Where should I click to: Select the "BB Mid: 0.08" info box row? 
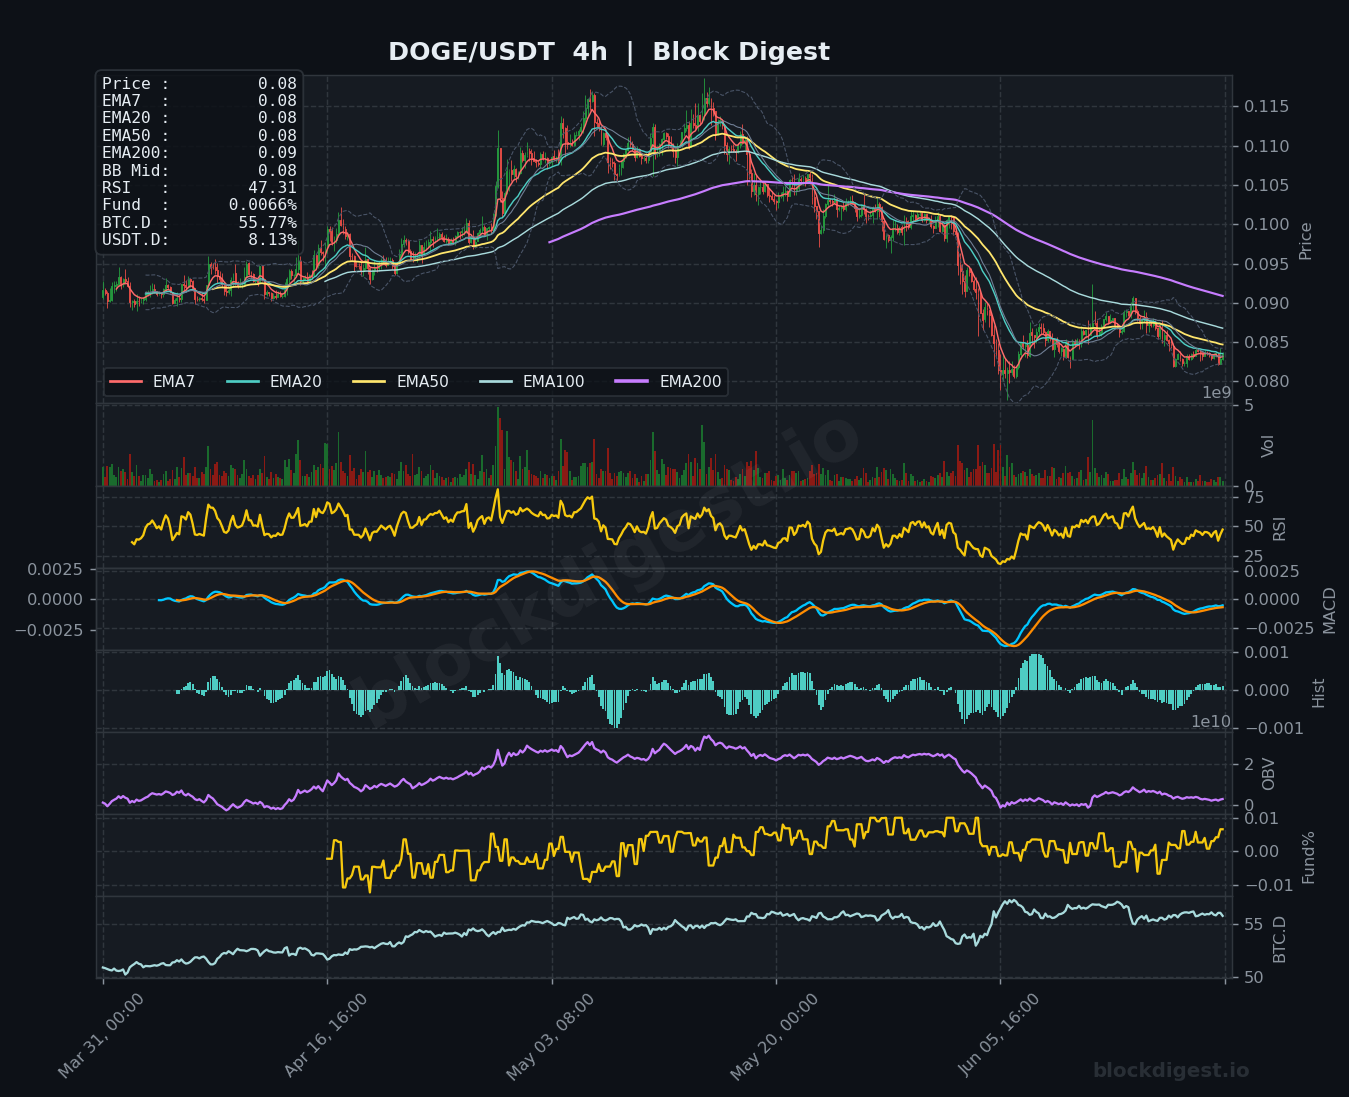pos(199,171)
